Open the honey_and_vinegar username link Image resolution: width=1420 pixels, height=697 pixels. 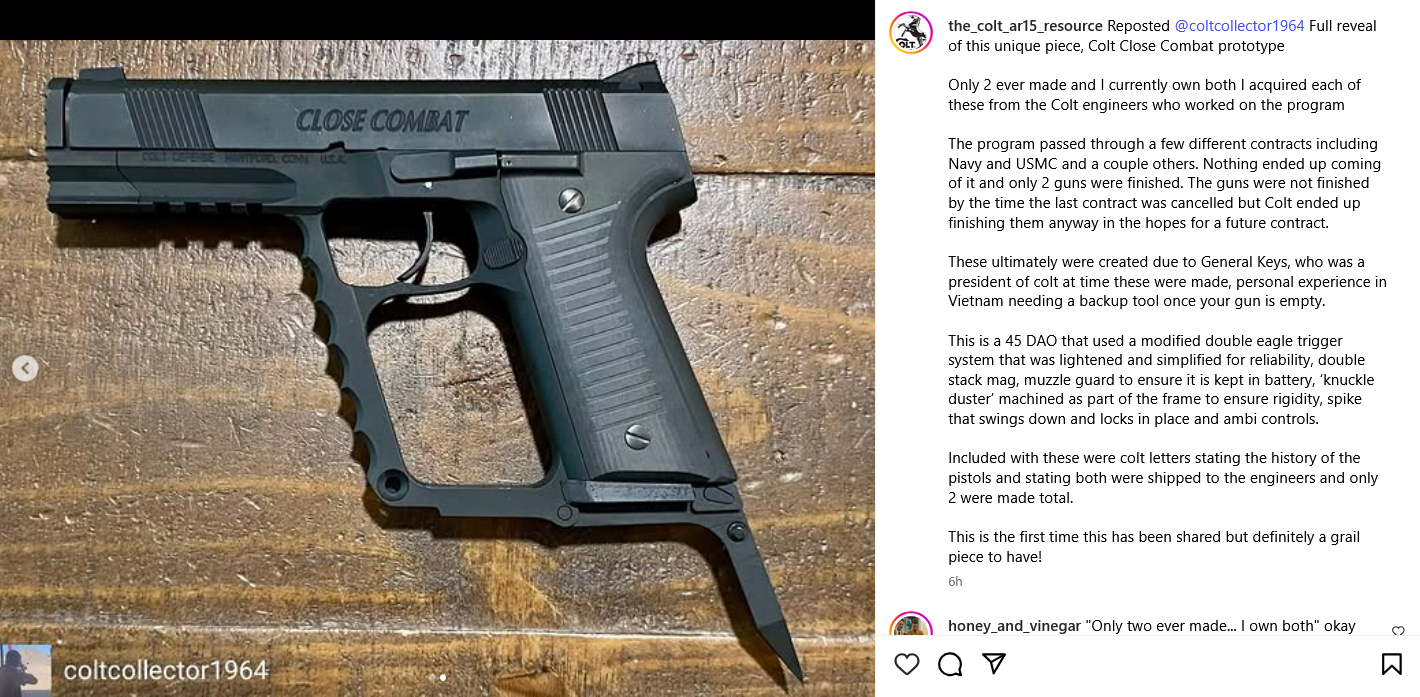pyautogui.click(x=1014, y=626)
